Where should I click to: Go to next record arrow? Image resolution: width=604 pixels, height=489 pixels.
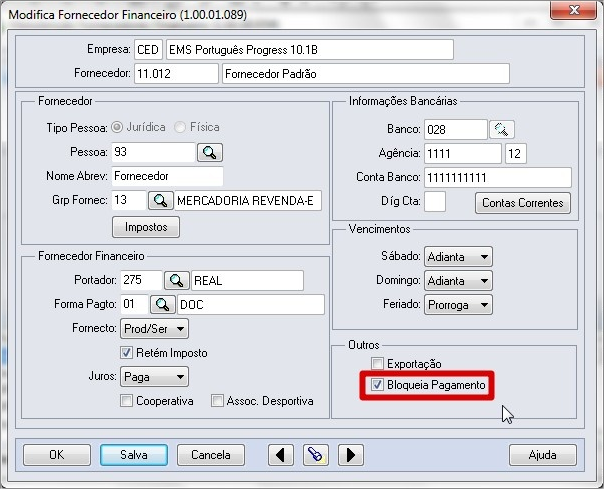coord(351,455)
